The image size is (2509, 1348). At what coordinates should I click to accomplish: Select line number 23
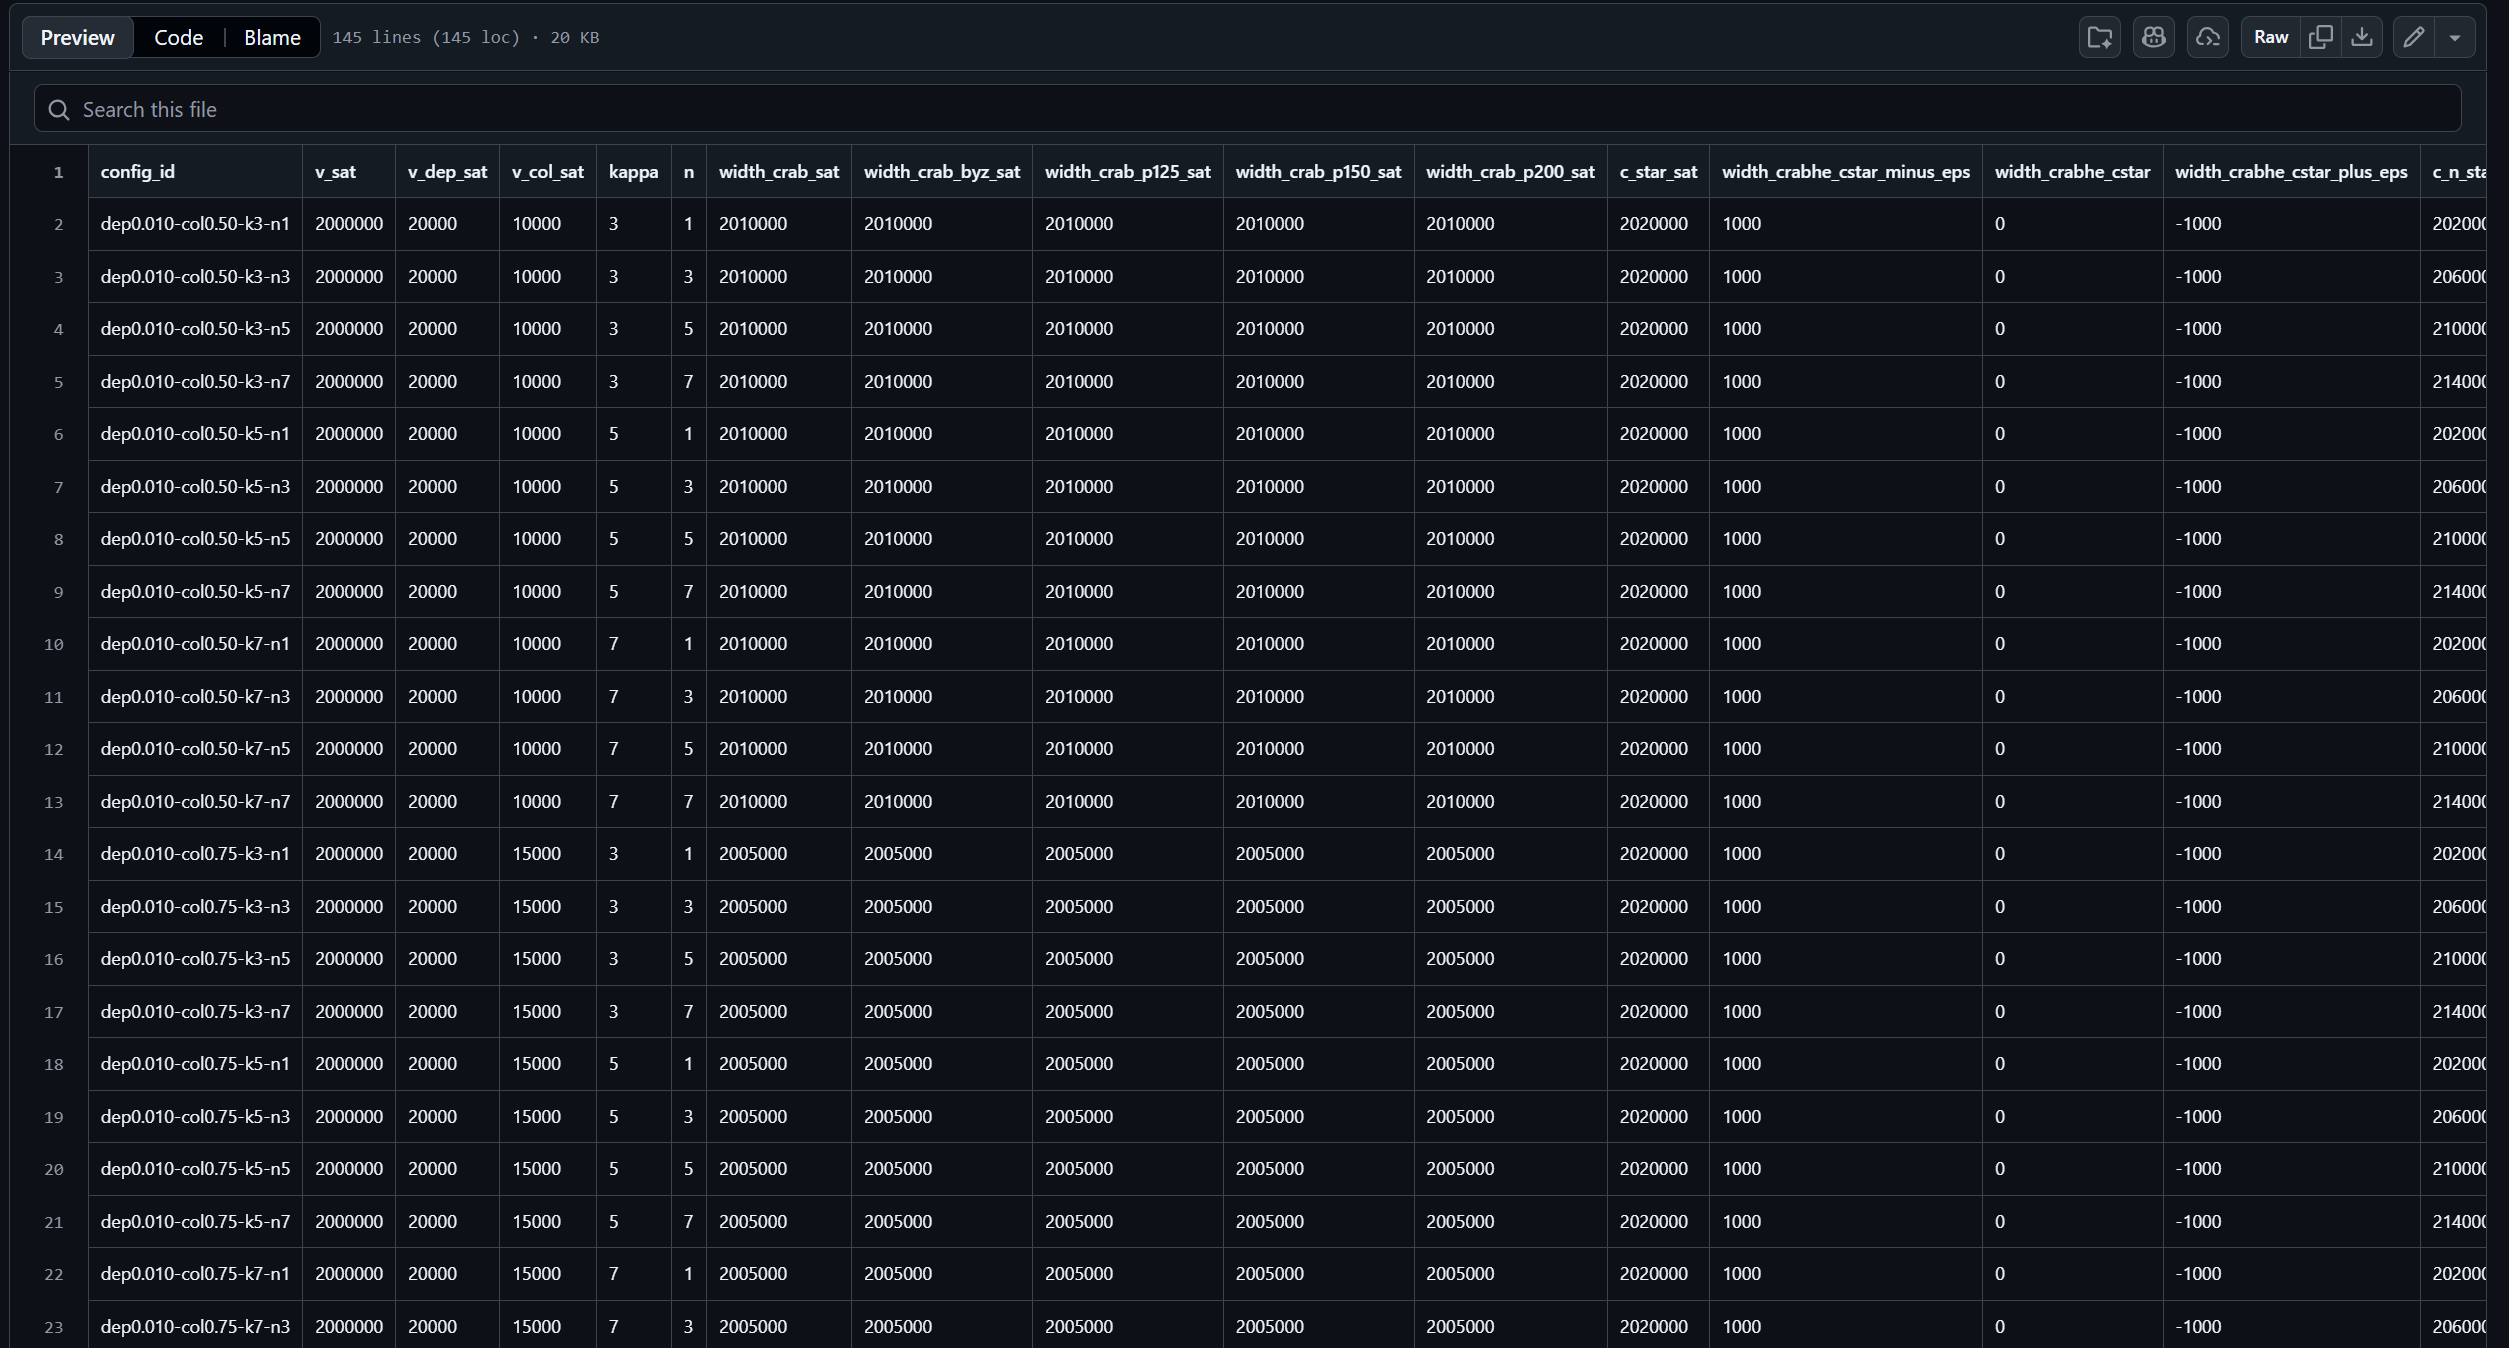54,1327
